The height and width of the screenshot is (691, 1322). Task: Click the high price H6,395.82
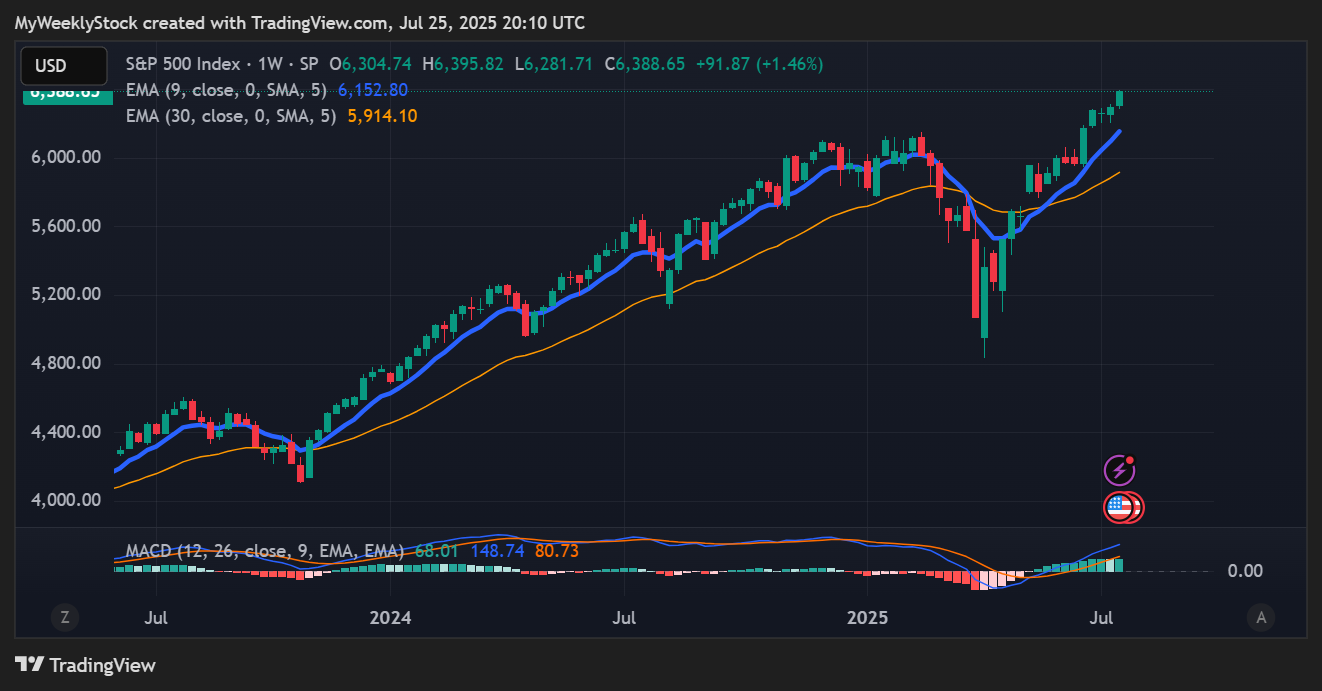tap(463, 64)
